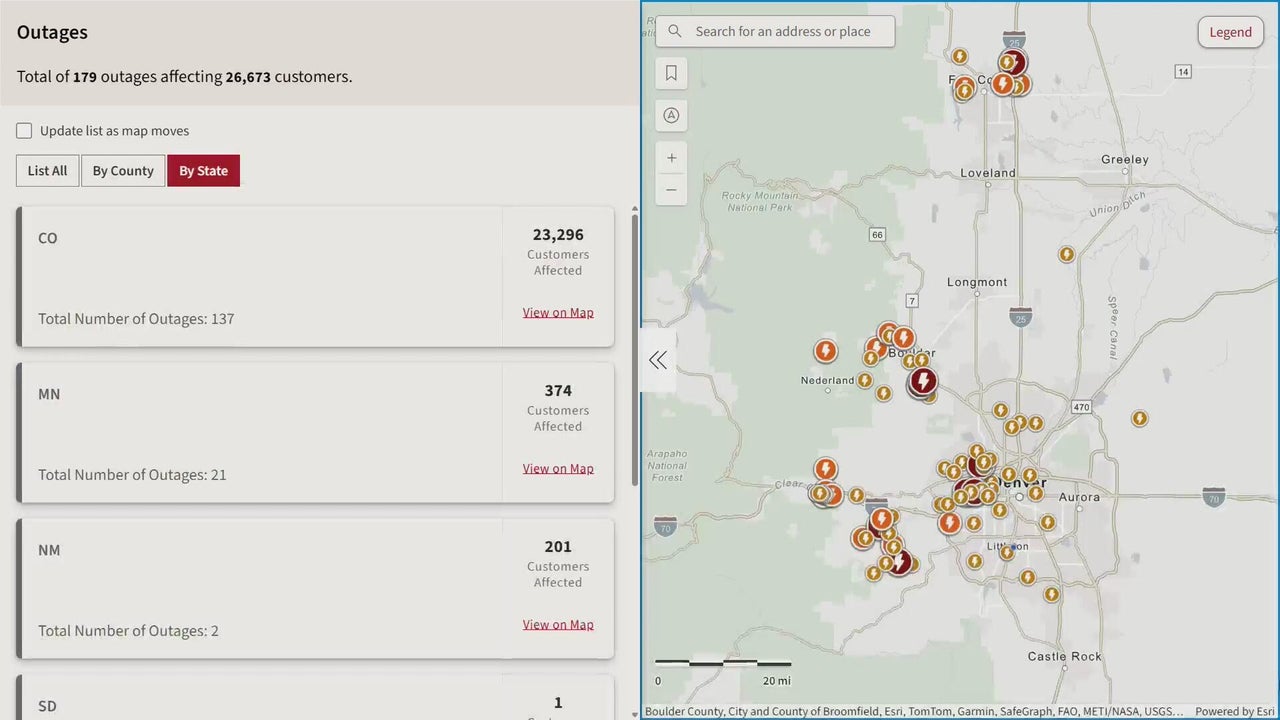Screen dimensions: 1280x720
Task: Click outage marker east of Highway 470
Action: (1139, 418)
